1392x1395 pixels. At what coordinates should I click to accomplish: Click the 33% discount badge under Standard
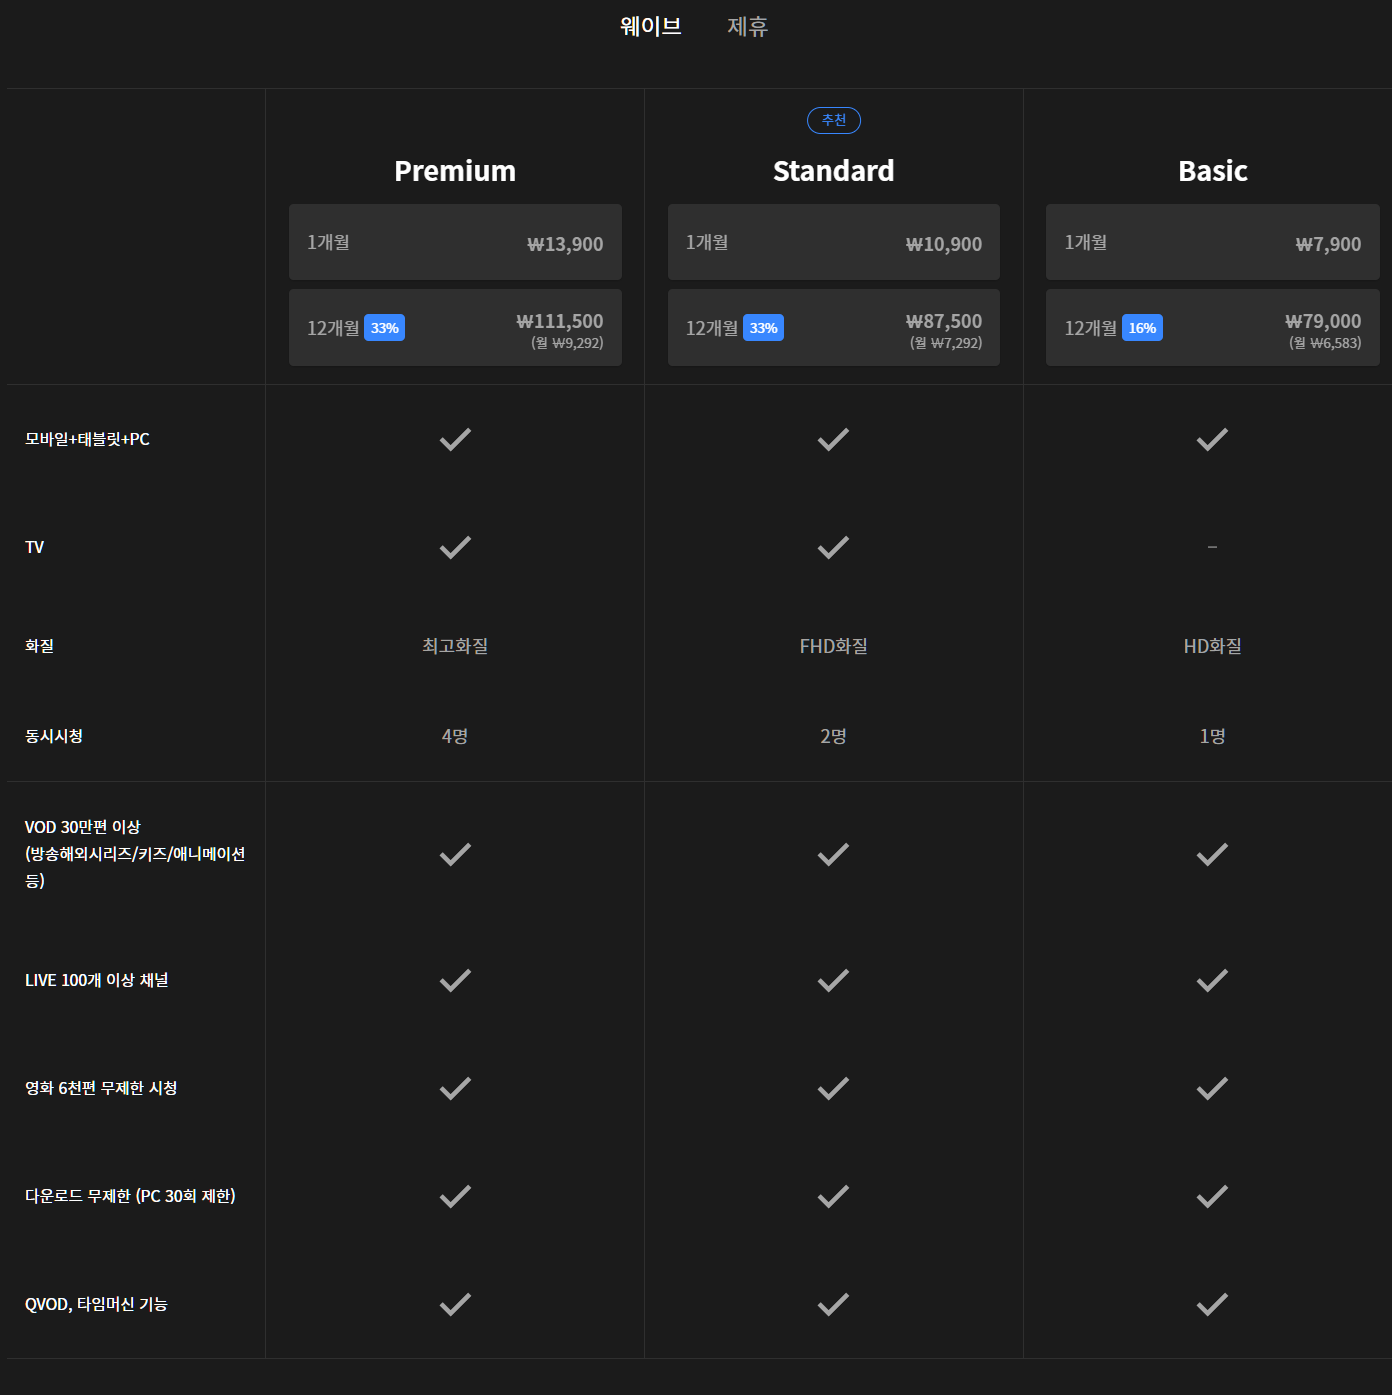point(763,328)
